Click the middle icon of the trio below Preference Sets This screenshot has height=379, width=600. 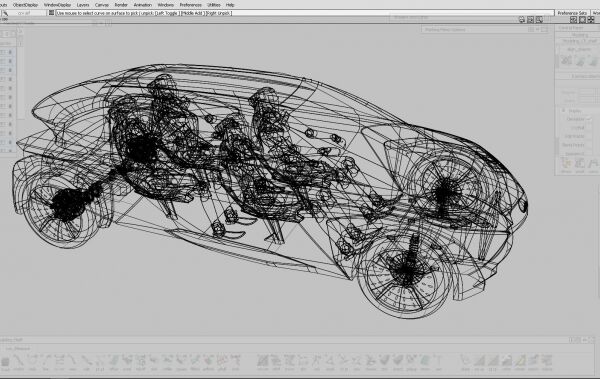[x=582, y=20]
